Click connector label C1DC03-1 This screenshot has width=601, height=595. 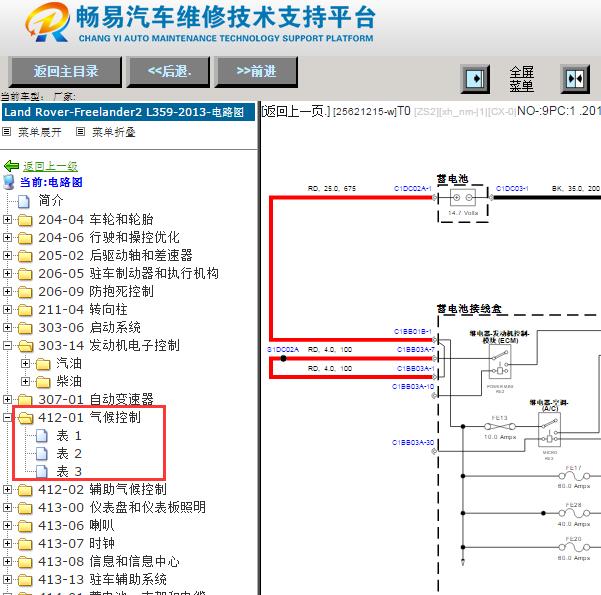(x=512, y=188)
